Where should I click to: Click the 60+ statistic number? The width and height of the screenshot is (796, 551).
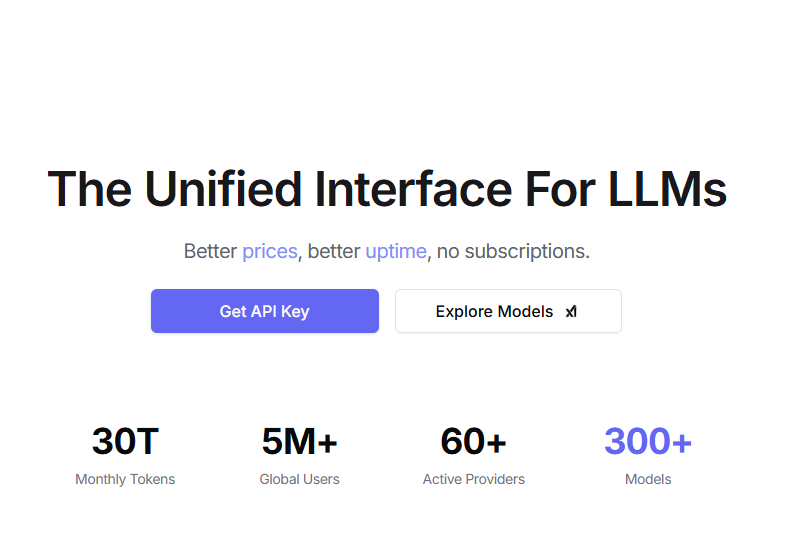tap(473, 441)
